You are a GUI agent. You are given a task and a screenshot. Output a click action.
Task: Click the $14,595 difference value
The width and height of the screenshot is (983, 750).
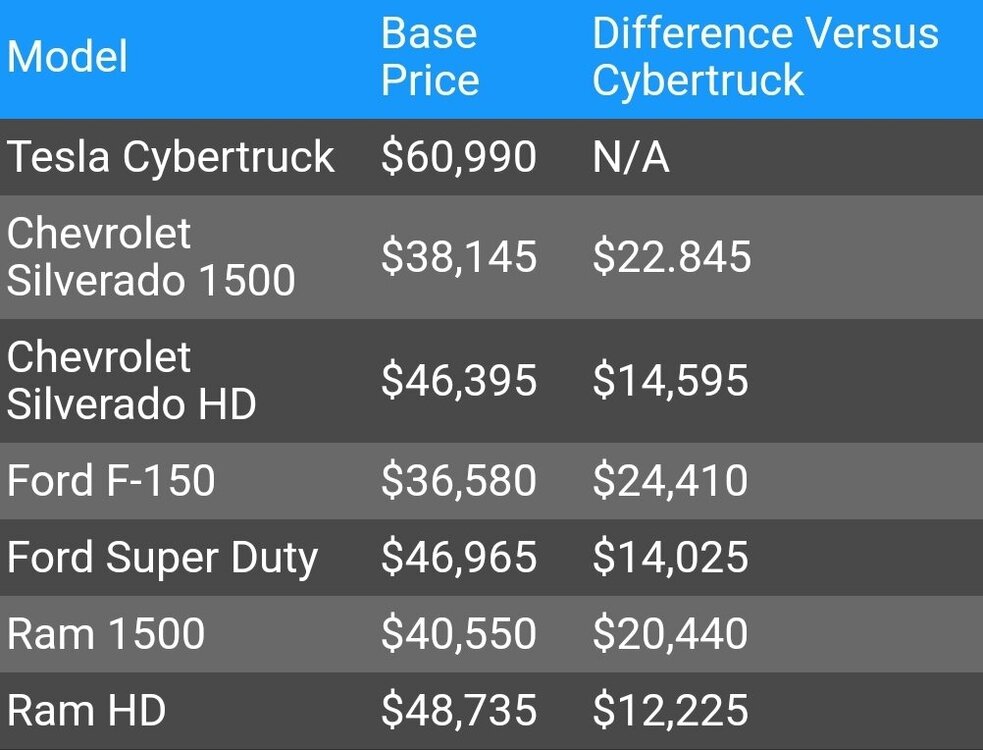[670, 381]
